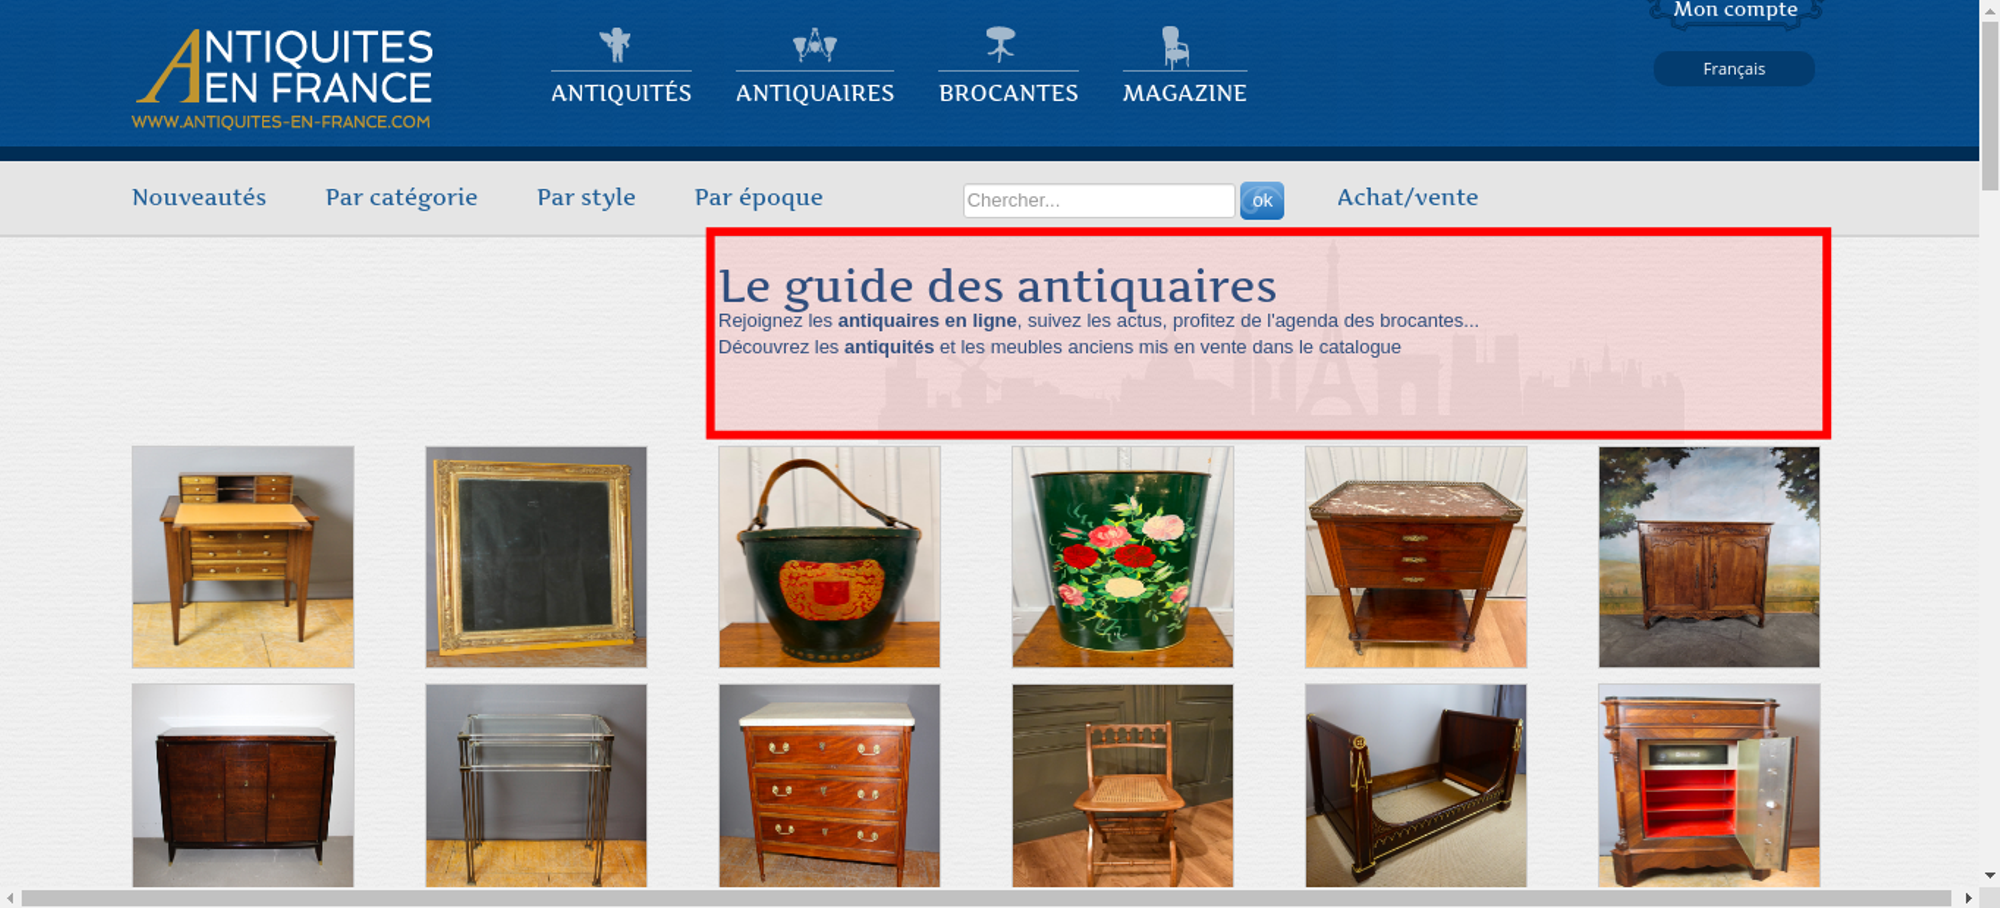Open the Par époque menu
Viewport: 2000px width, 908px height.
[x=759, y=198]
